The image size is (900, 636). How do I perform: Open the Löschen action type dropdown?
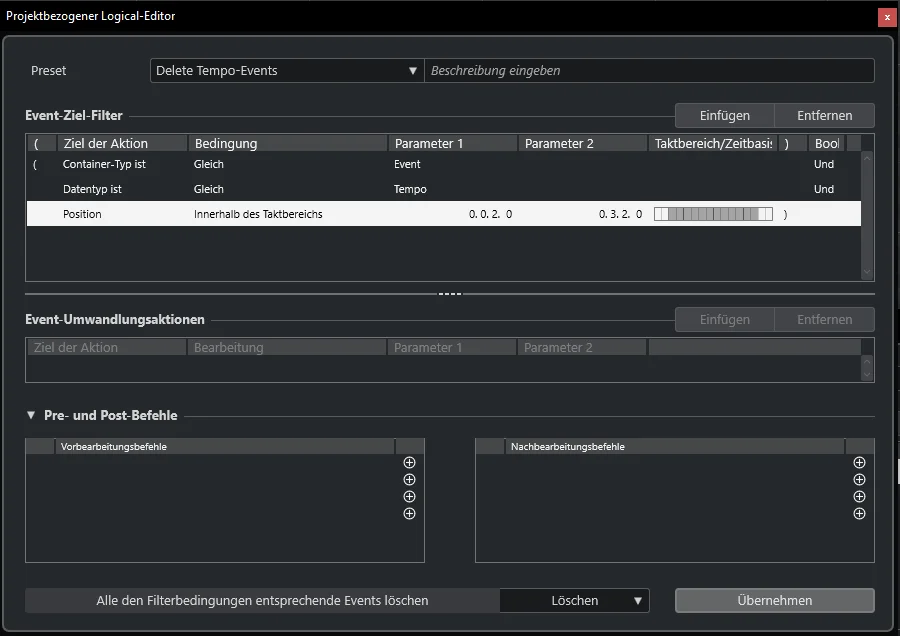pos(575,600)
